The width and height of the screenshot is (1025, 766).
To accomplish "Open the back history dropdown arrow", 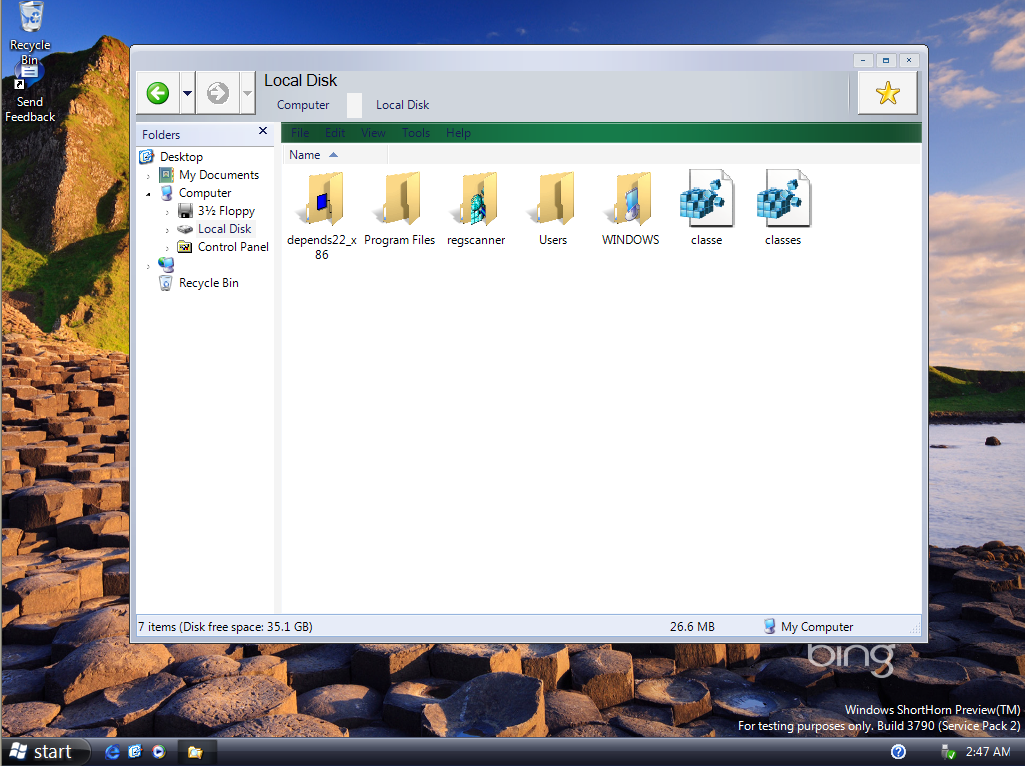I will click(188, 93).
